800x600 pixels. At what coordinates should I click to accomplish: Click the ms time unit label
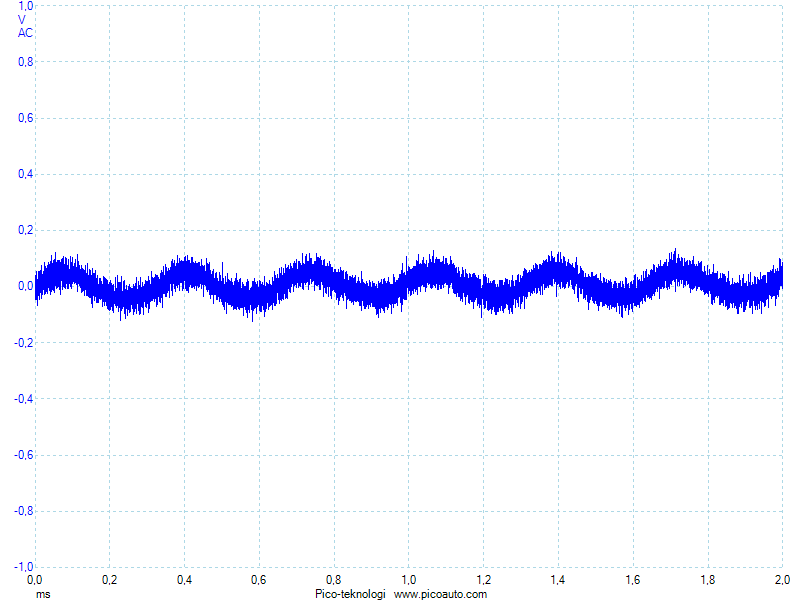(43, 594)
